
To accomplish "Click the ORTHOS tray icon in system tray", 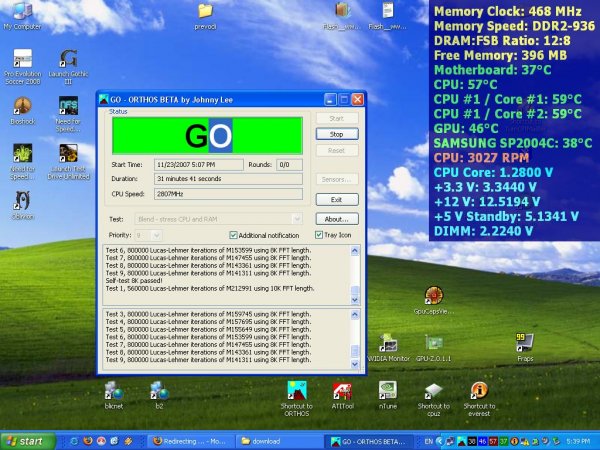I will [x=462, y=441].
